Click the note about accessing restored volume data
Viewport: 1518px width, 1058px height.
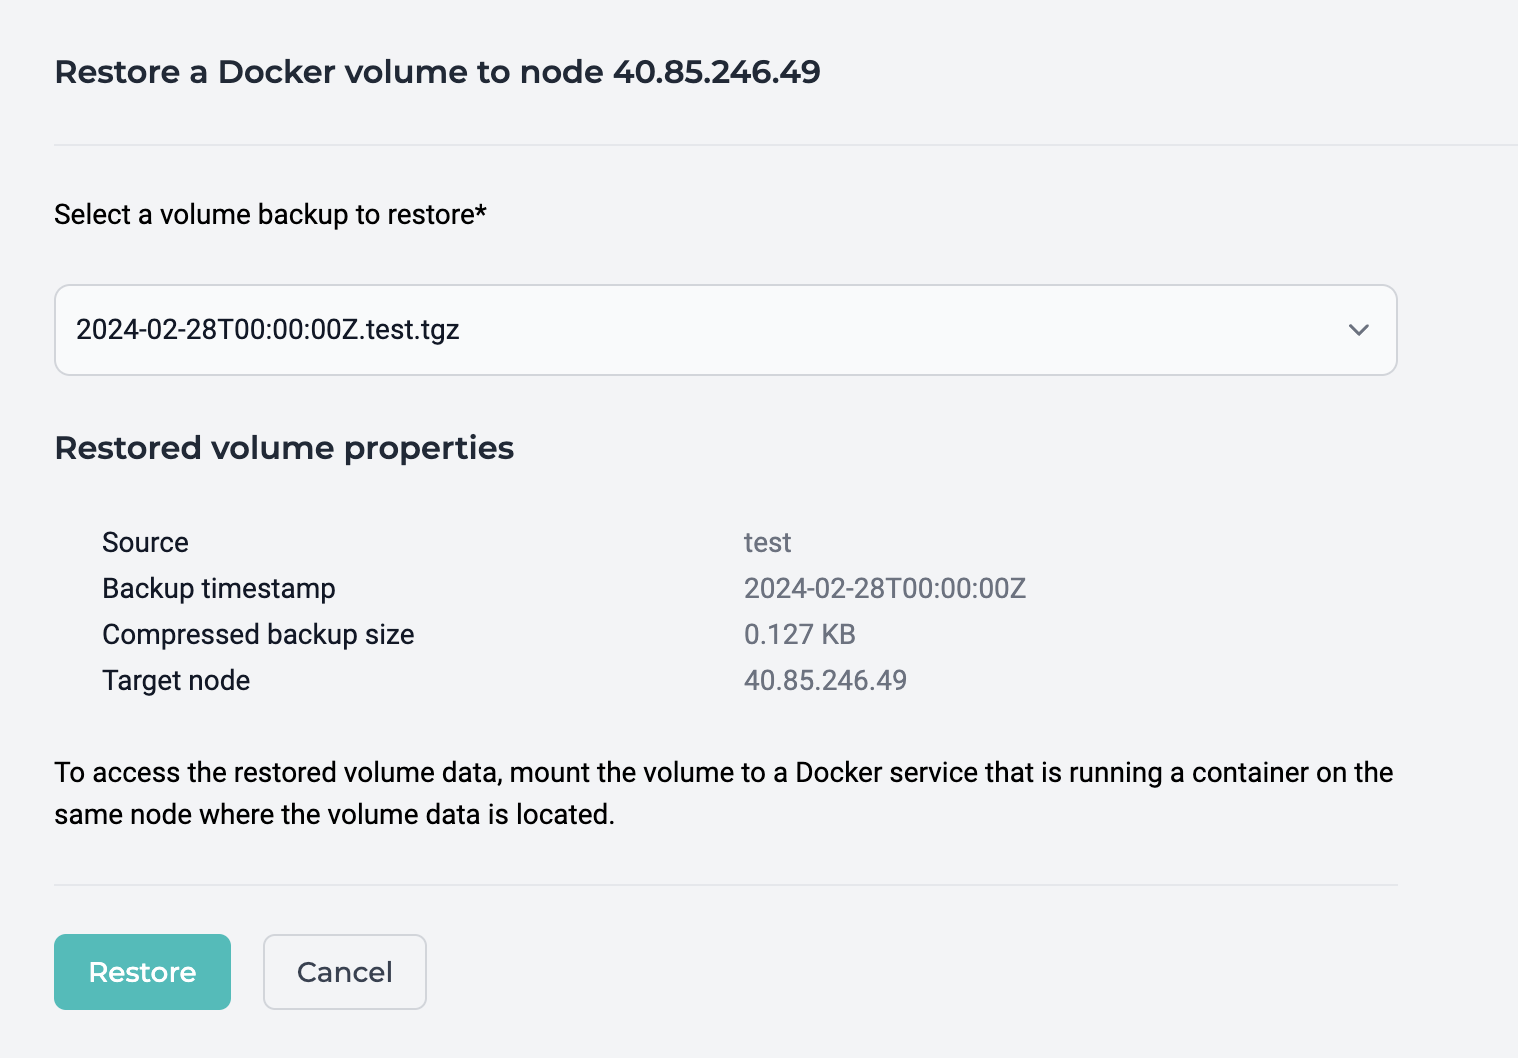pos(724,793)
